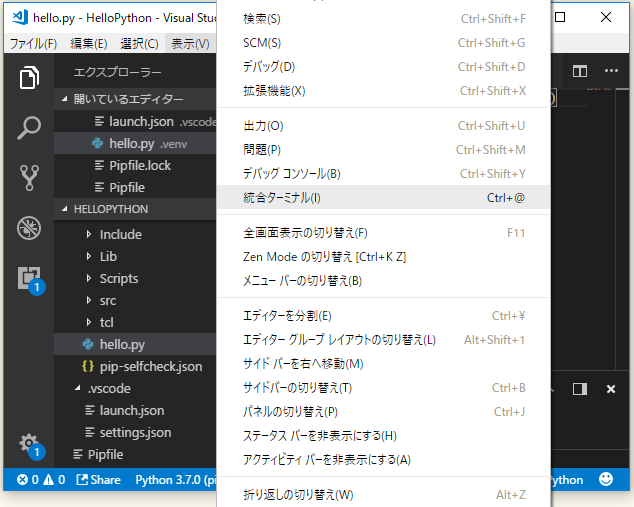
Task: Click the 表示(V) menu
Action: [190, 43]
